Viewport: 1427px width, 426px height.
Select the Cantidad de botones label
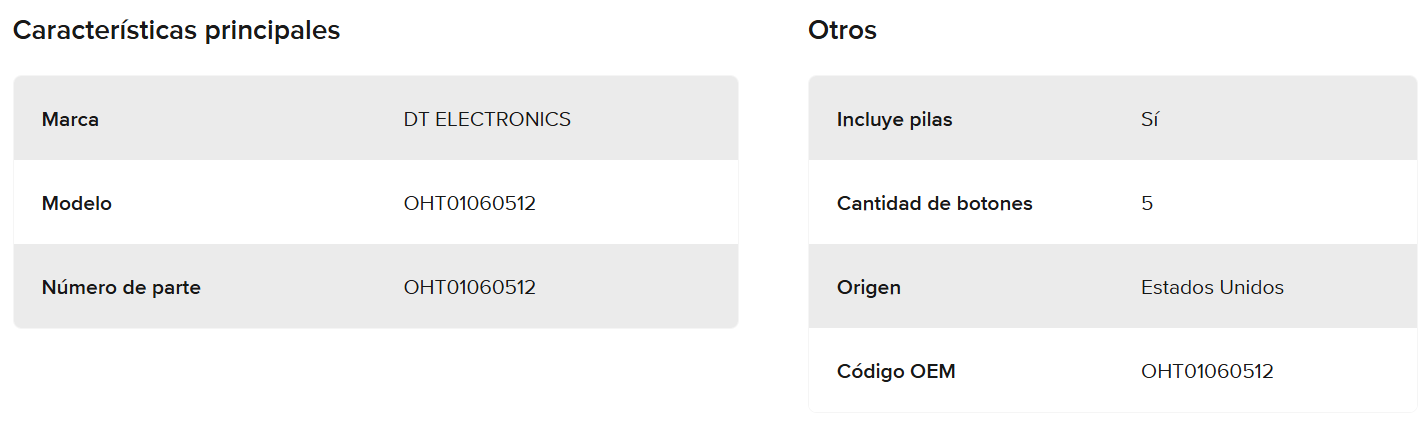point(934,204)
